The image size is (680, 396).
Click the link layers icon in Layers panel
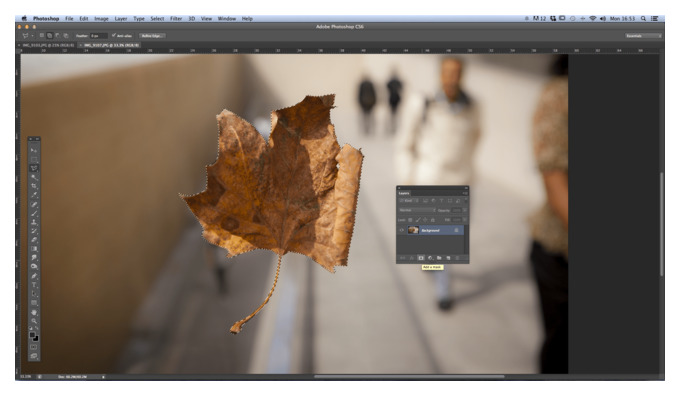[402, 258]
